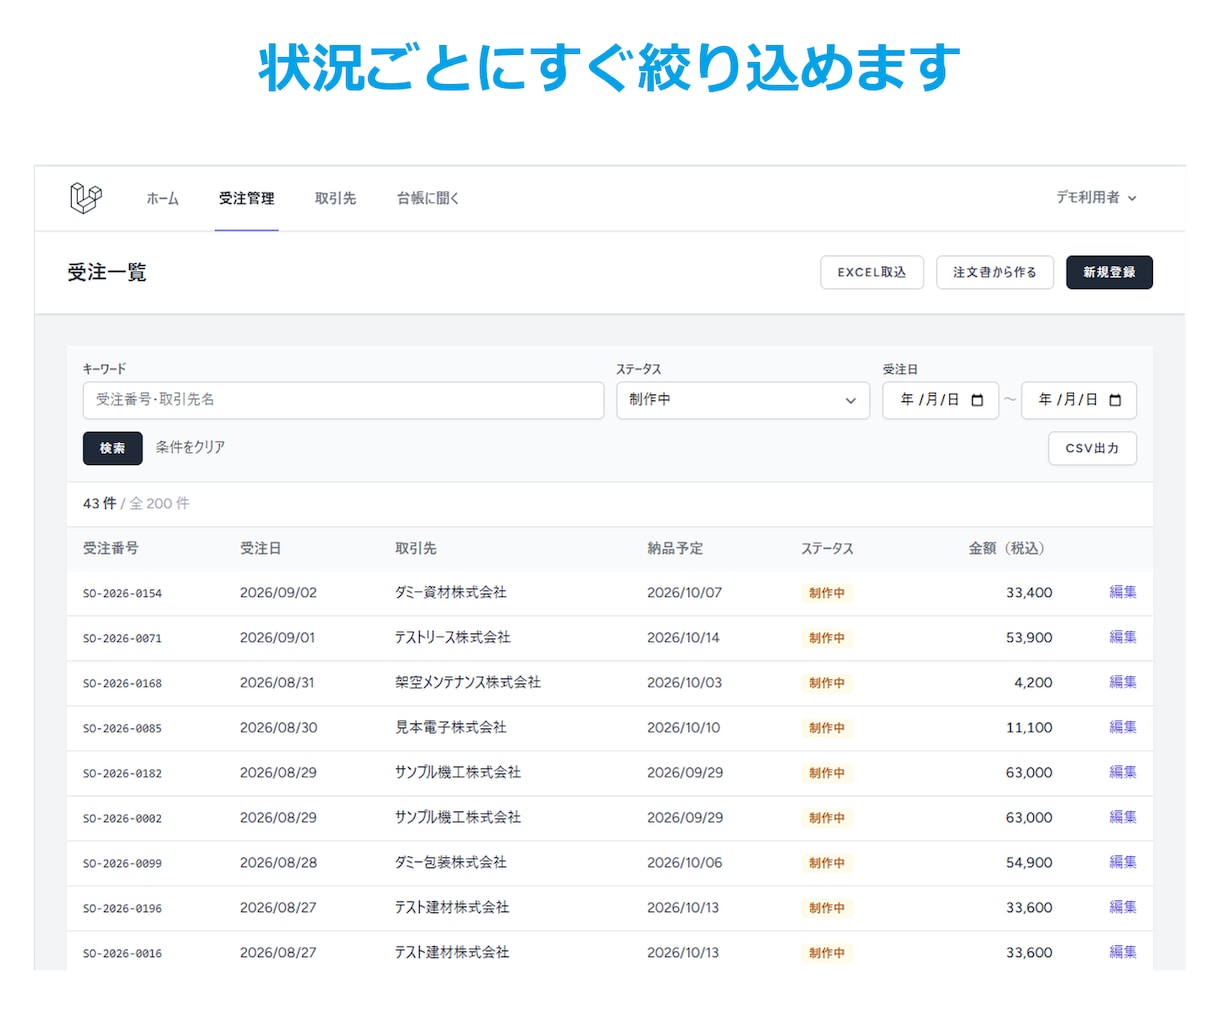
Task: Click the 43 件 result count
Action: point(100,503)
